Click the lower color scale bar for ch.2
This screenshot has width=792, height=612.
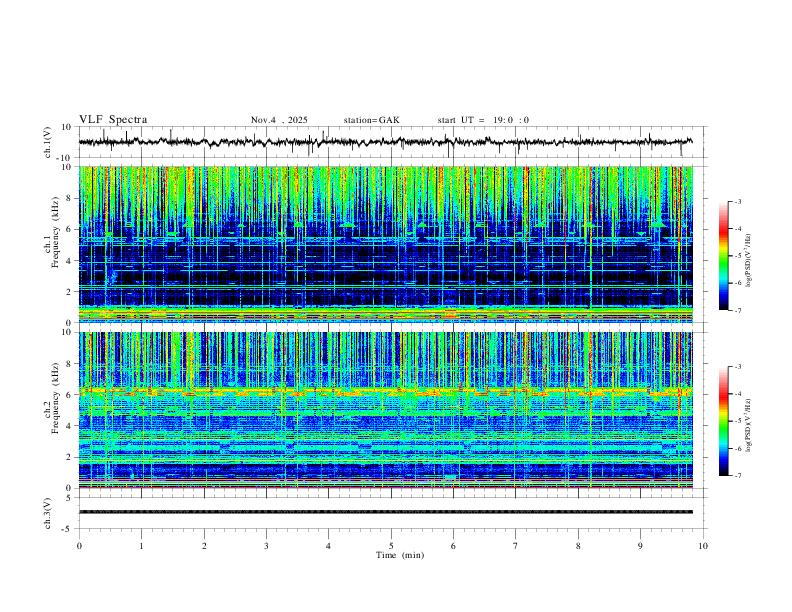pyautogui.click(x=724, y=421)
